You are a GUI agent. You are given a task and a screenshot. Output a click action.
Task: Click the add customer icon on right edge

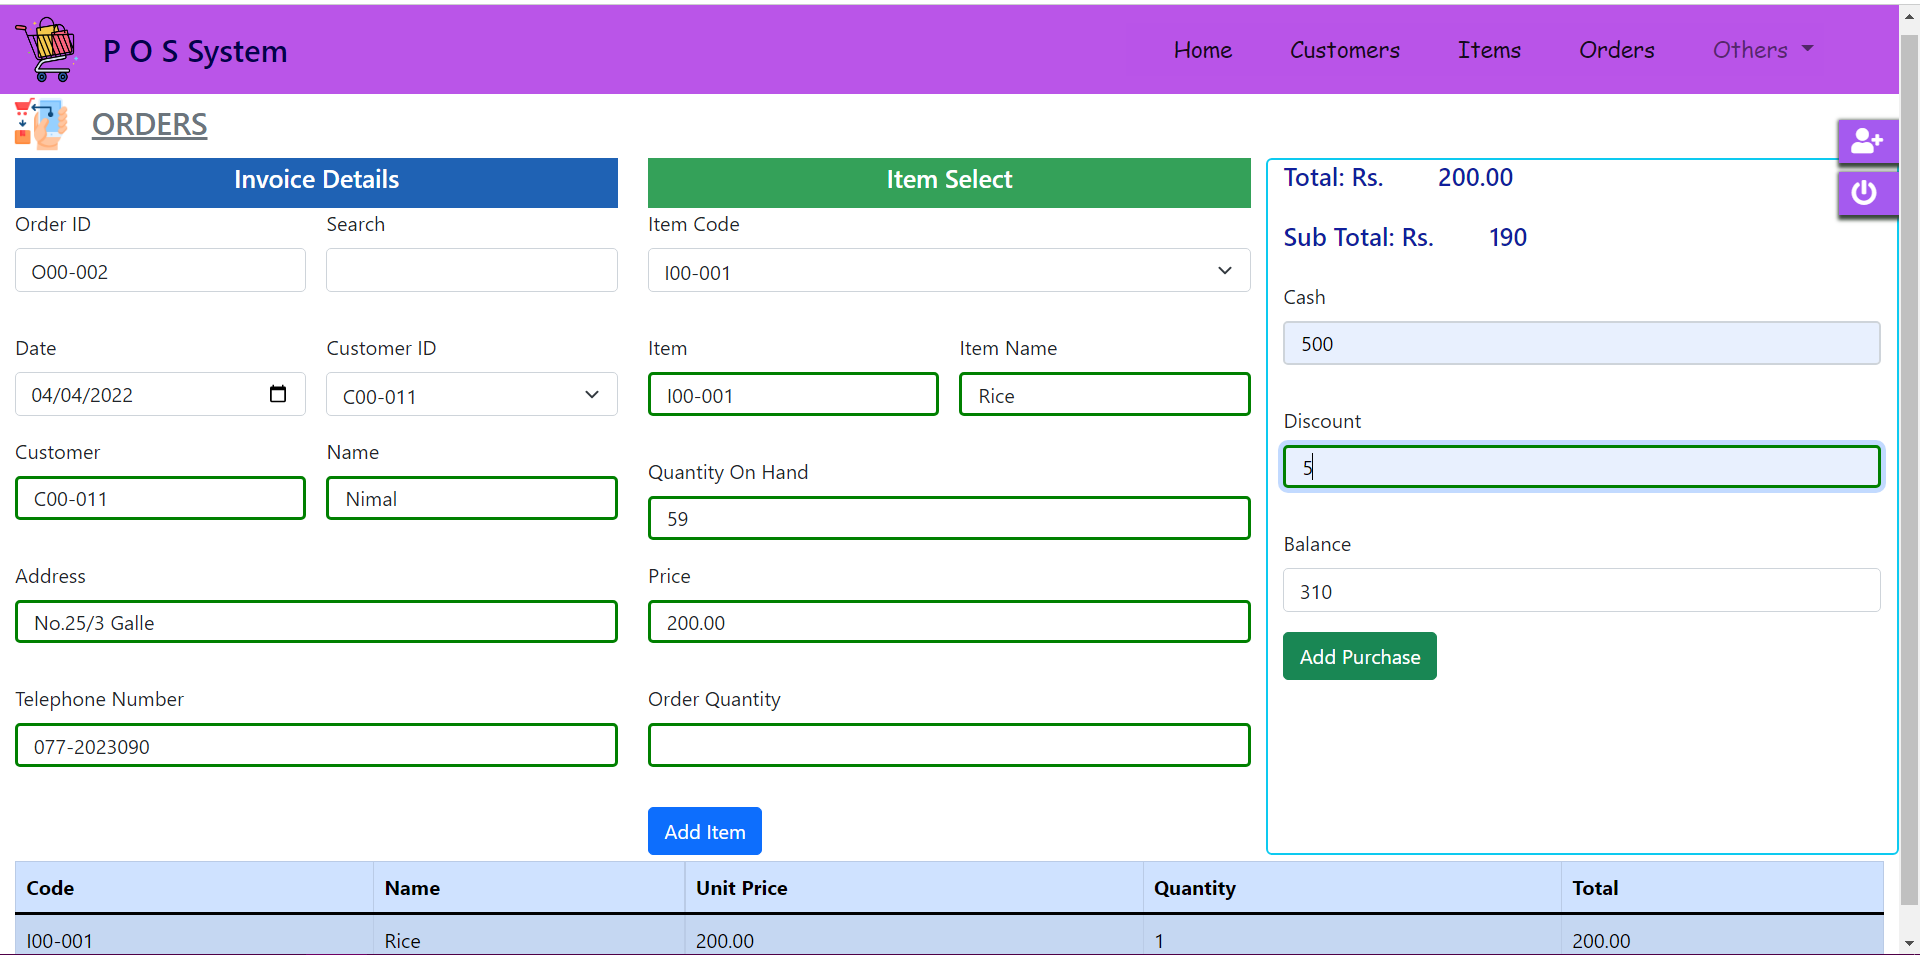click(x=1868, y=141)
